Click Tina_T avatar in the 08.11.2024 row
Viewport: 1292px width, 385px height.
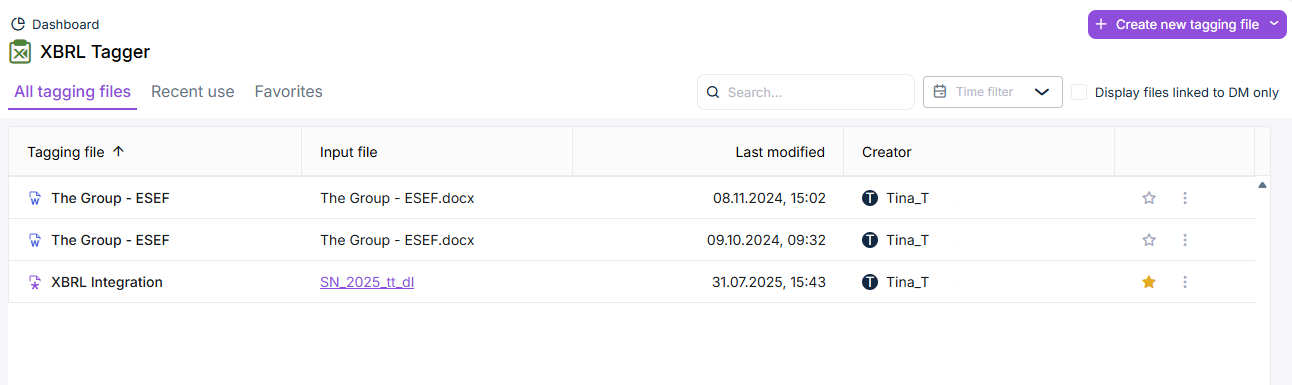(870, 198)
